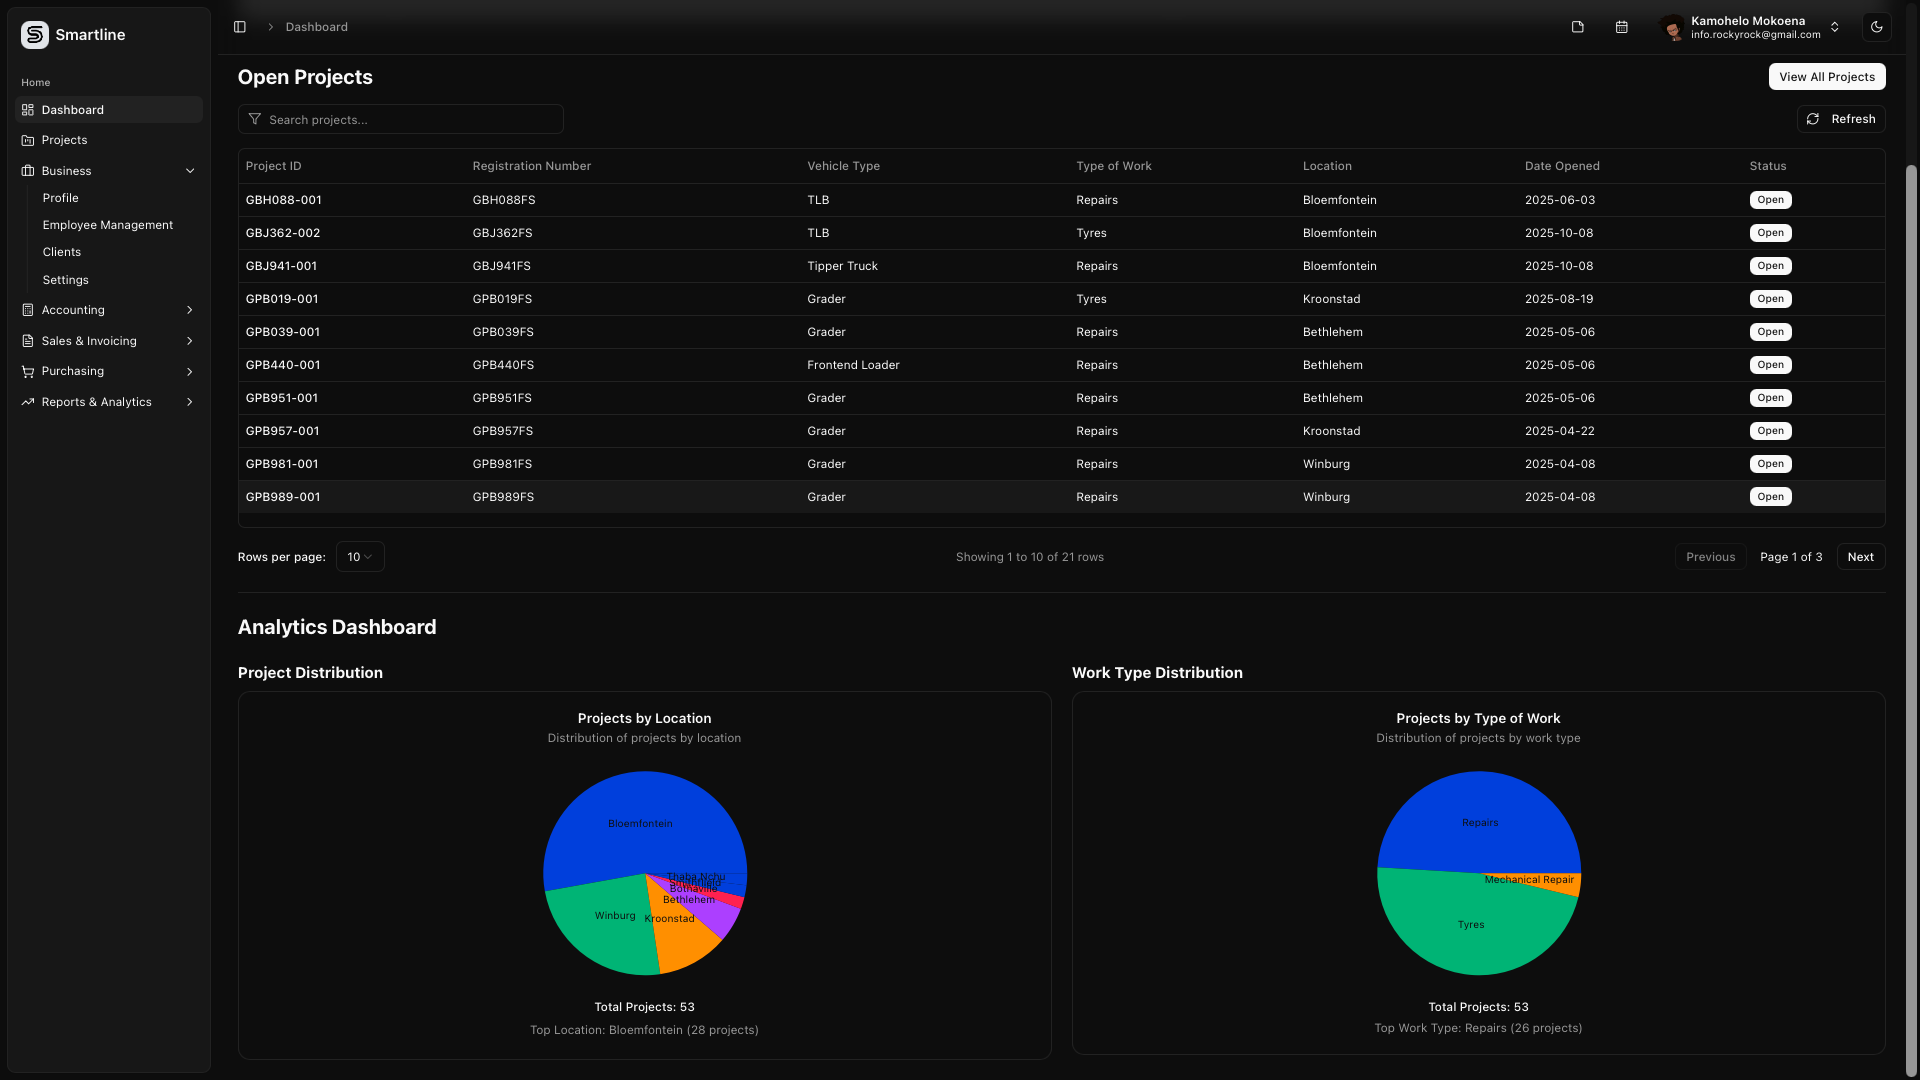The image size is (1920, 1080).
Task: Click the filter icon in search box
Action: [255, 120]
